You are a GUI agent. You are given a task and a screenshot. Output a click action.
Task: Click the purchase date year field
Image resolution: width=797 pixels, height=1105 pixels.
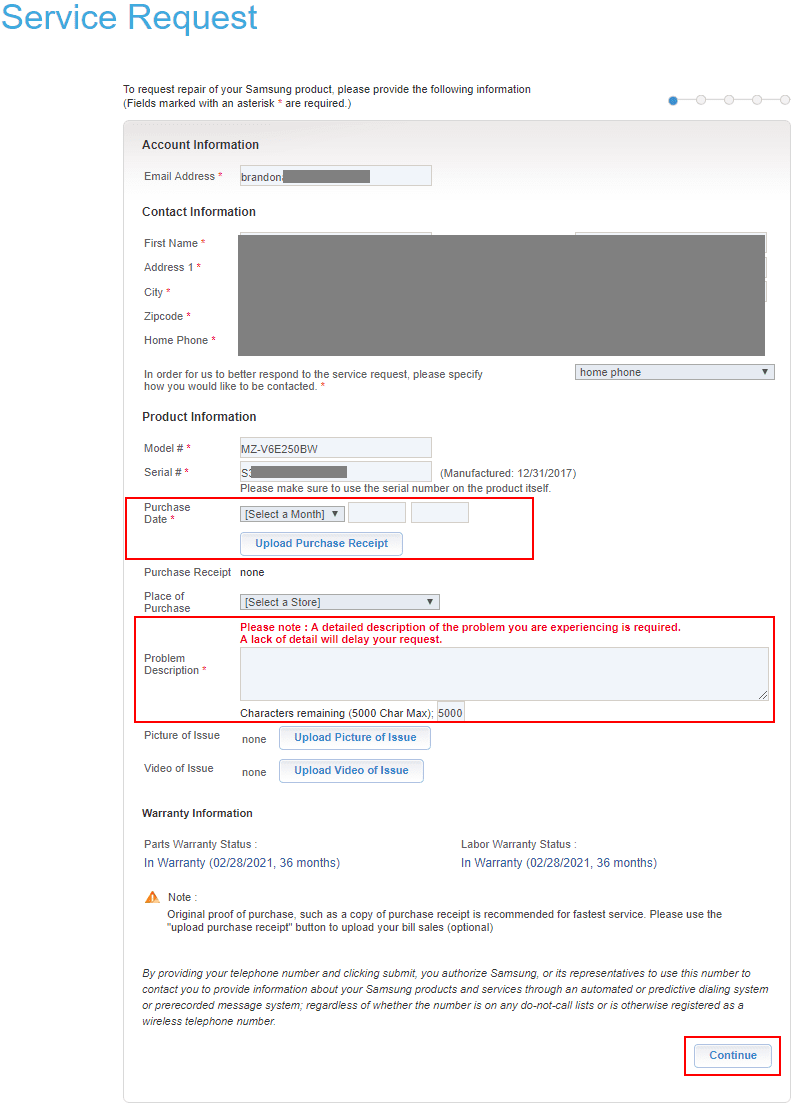[440, 513]
